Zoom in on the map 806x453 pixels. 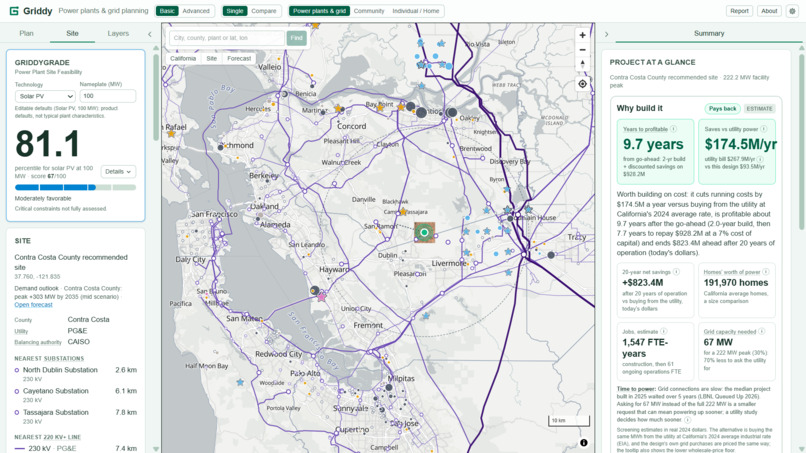click(x=582, y=35)
